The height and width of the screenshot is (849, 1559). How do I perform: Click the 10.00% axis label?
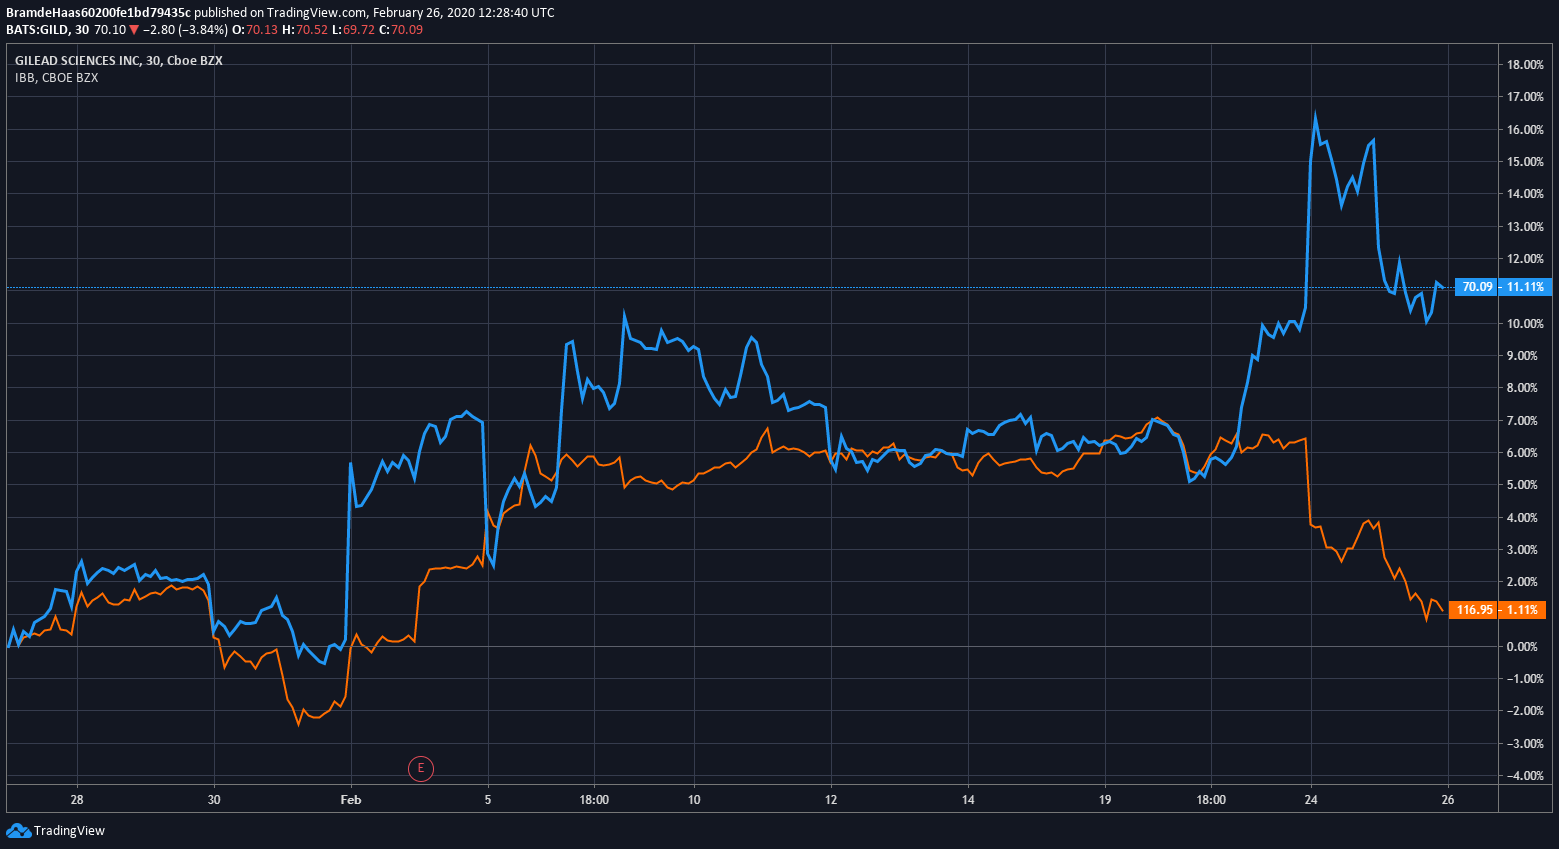tap(1525, 324)
